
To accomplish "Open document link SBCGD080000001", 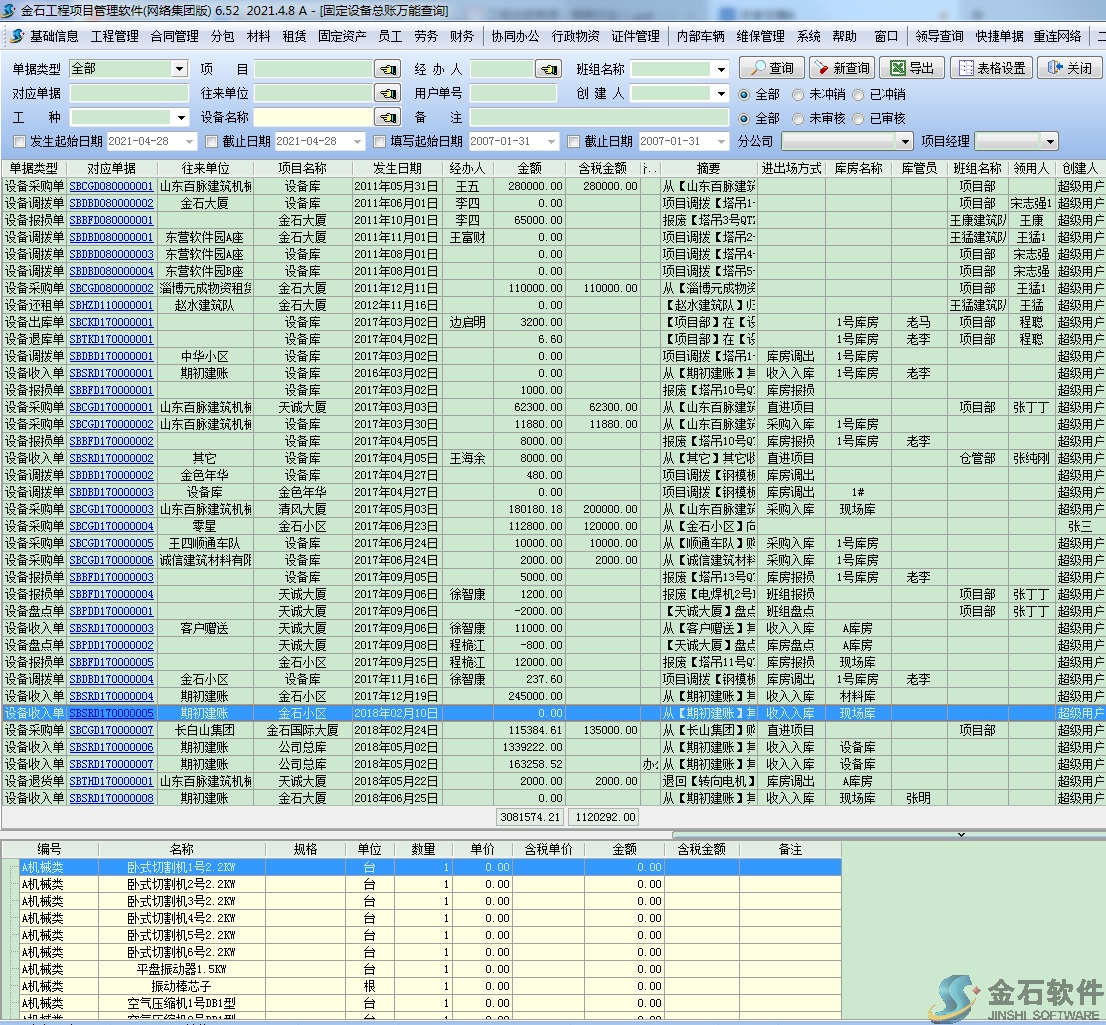I will pos(111,186).
